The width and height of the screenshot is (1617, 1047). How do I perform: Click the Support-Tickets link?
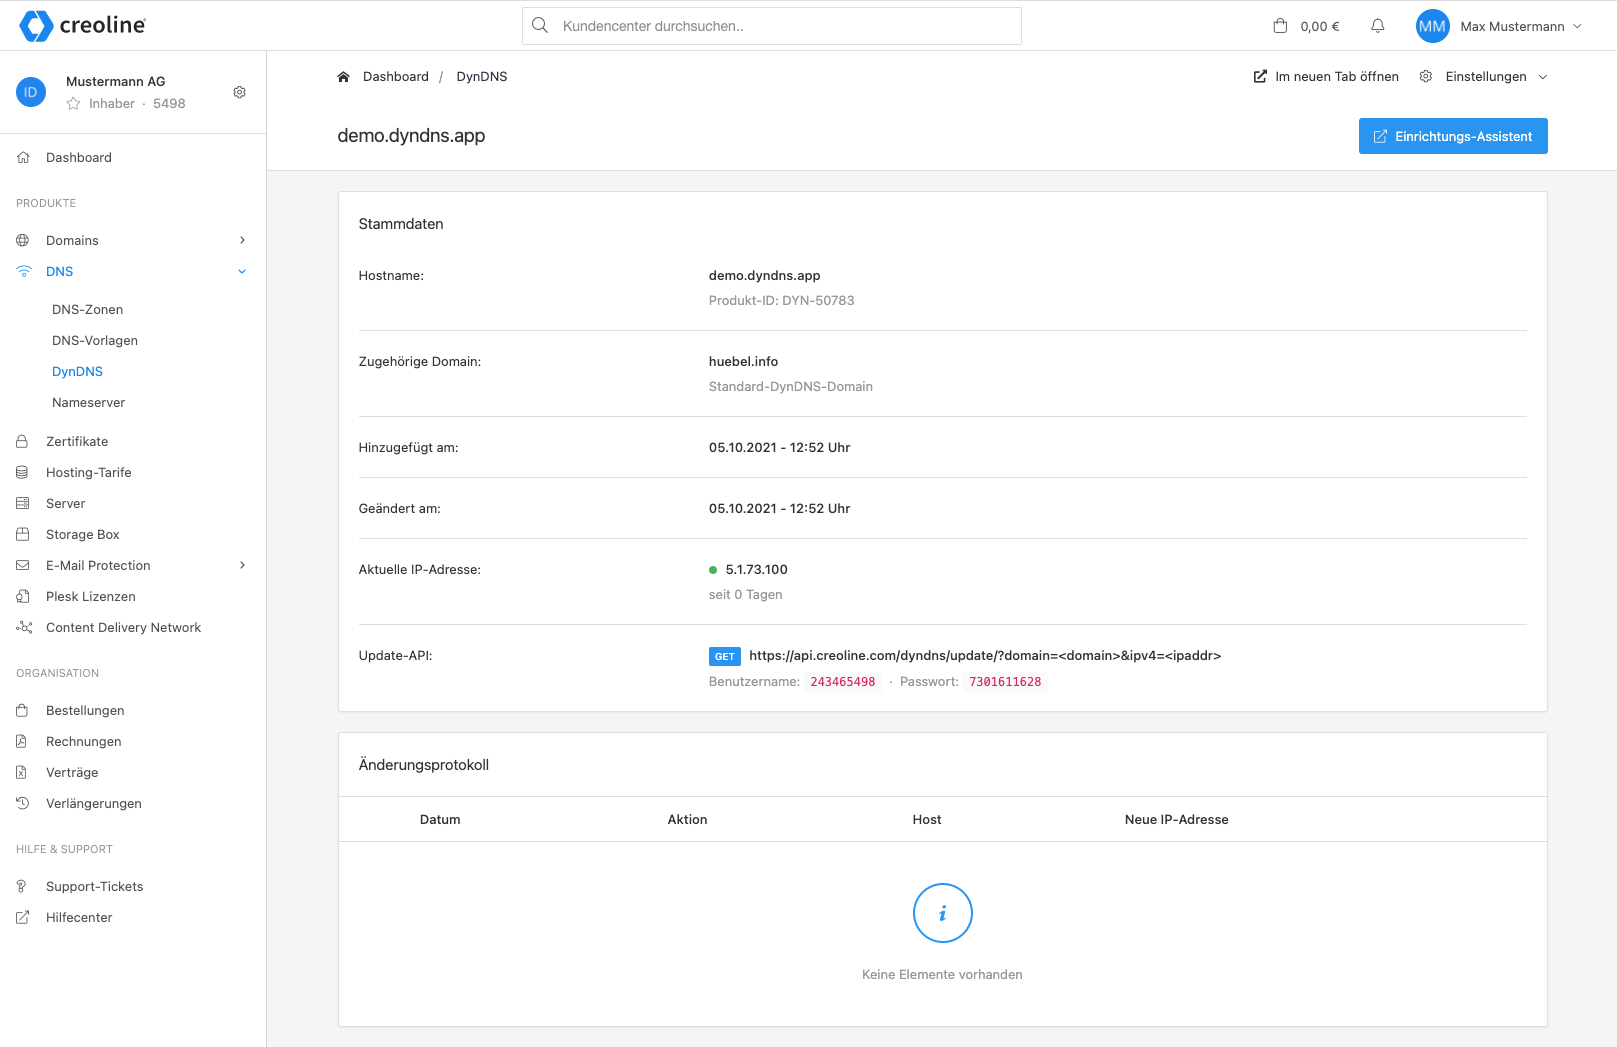pos(94,887)
